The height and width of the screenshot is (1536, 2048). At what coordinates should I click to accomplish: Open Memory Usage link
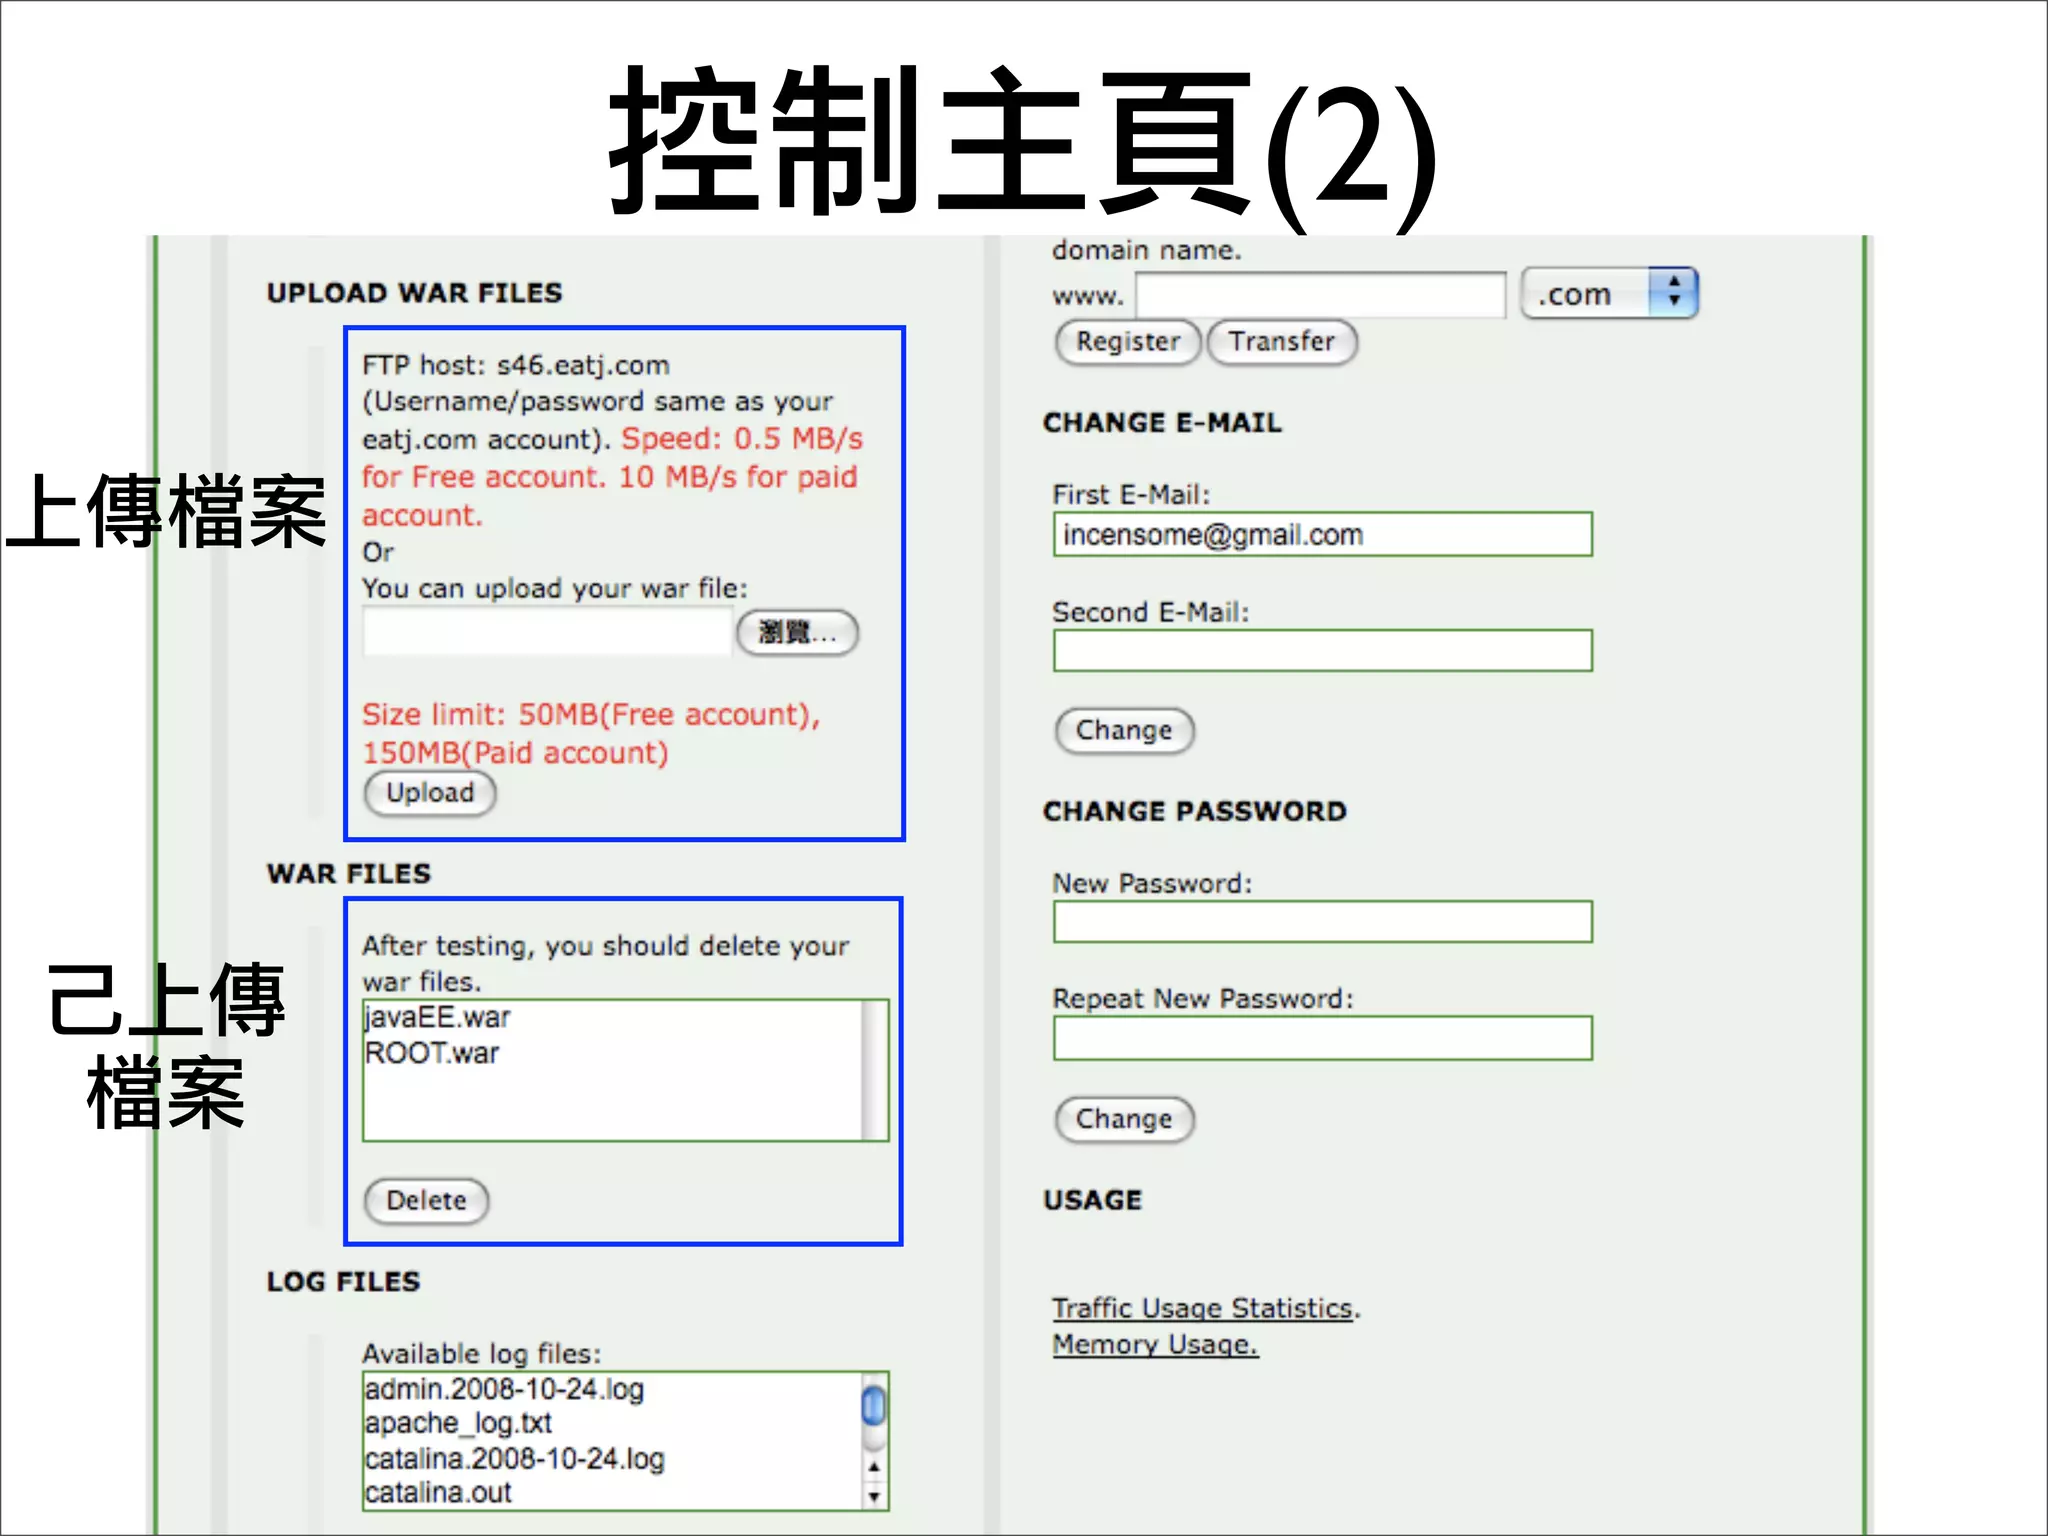pos(1155,1345)
